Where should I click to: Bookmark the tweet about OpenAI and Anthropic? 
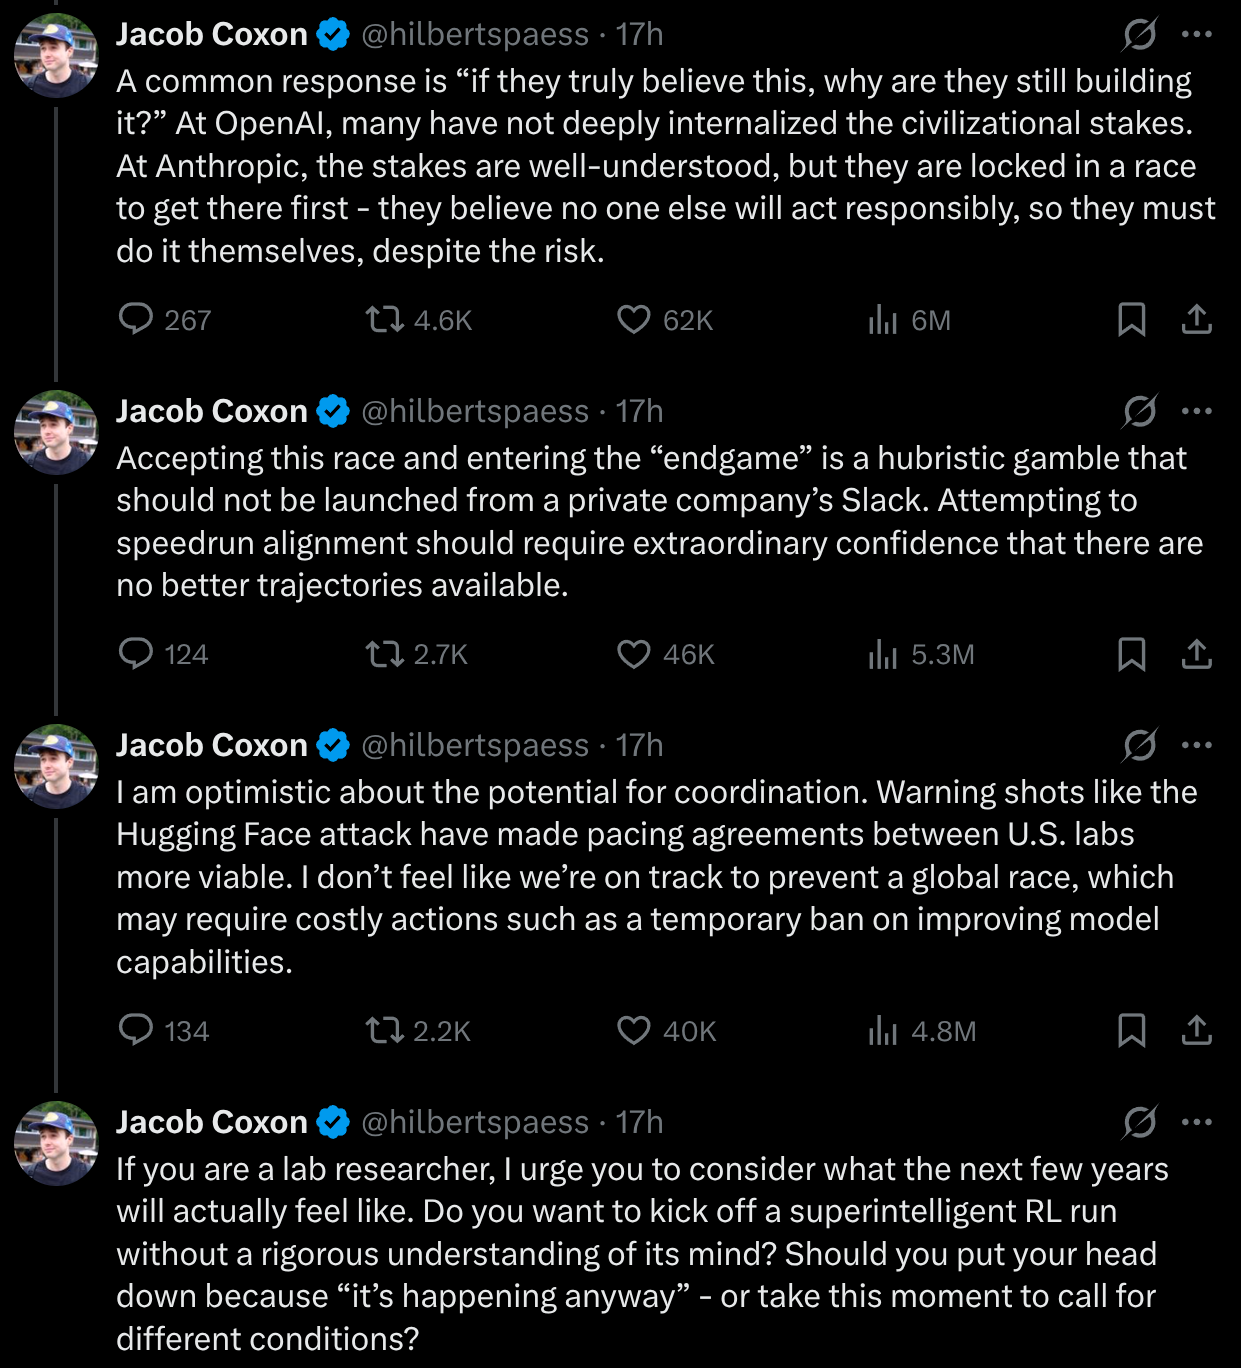point(1131,319)
